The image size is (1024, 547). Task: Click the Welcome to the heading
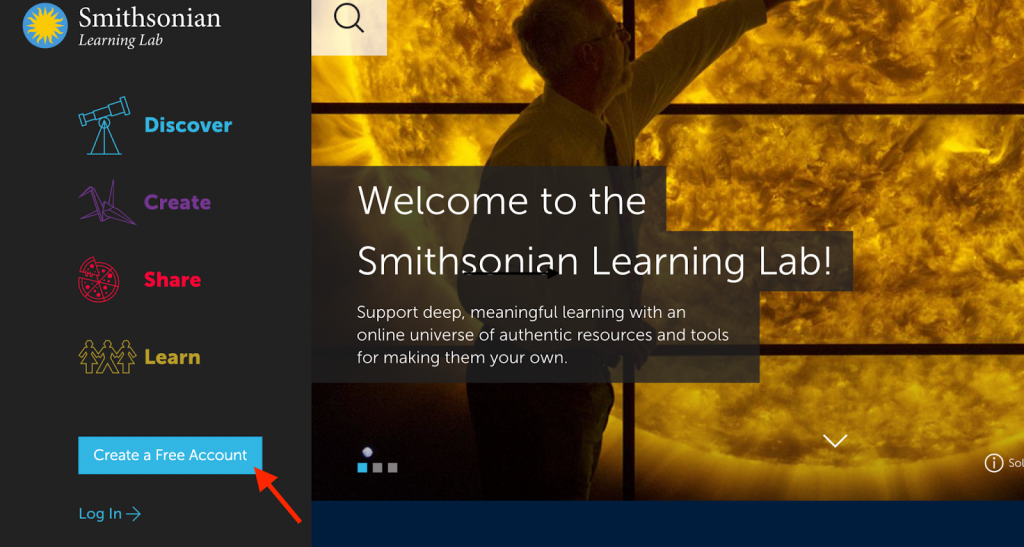[x=502, y=200]
